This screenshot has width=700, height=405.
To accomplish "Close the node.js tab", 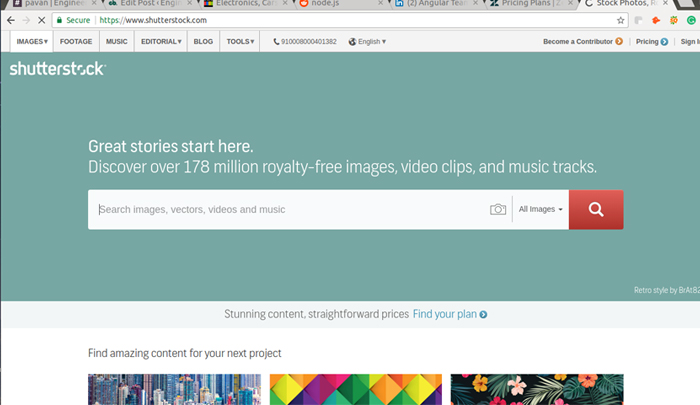I will pyautogui.click(x=380, y=3).
